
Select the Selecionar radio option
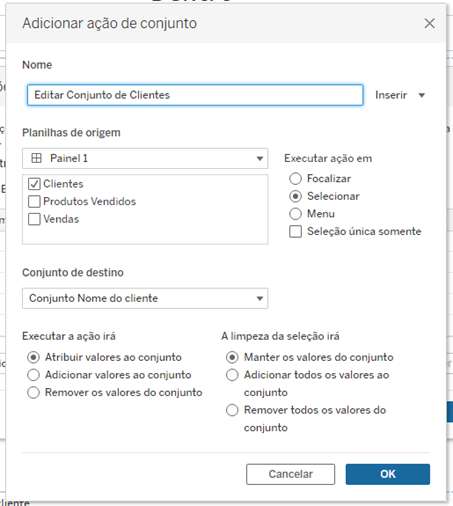295,196
